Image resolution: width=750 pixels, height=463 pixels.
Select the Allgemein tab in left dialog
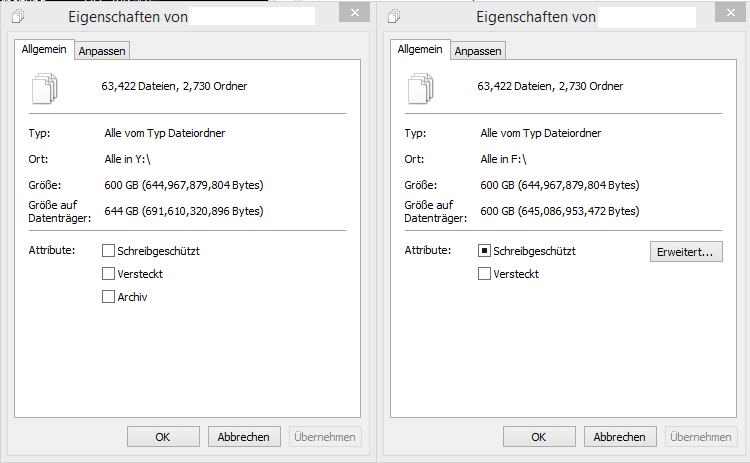[44, 49]
